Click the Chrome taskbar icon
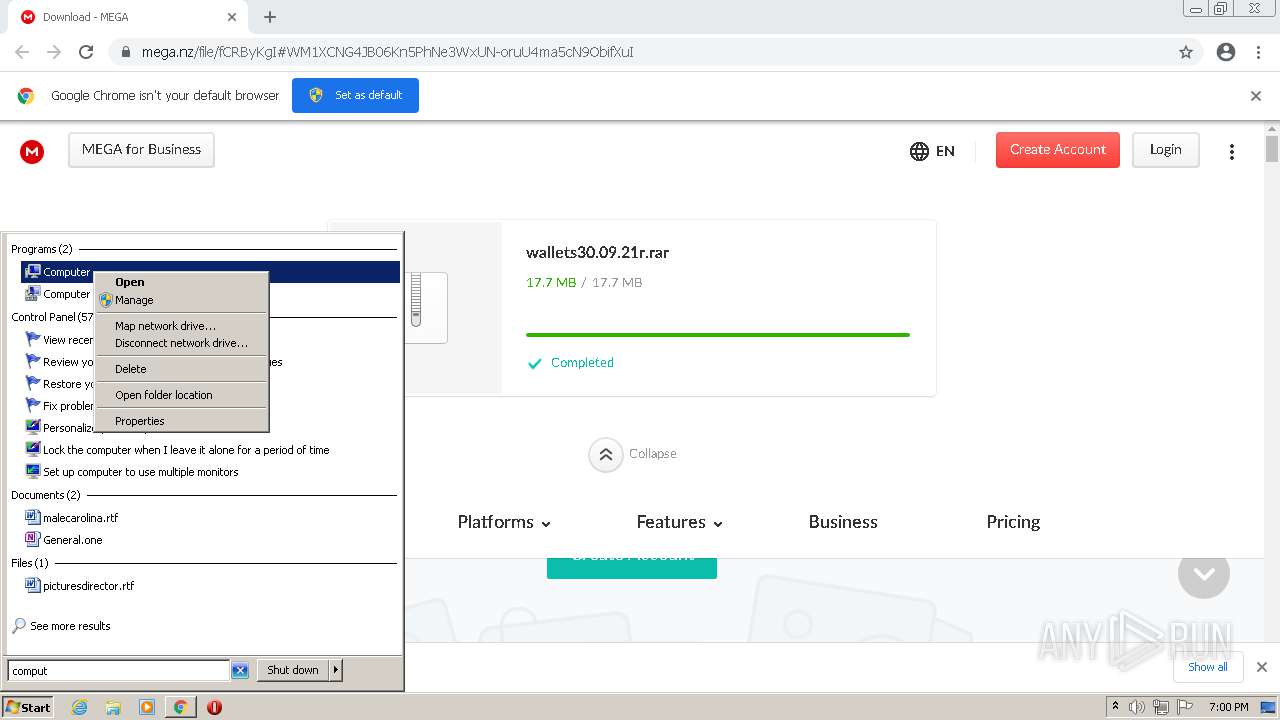The width and height of the screenshot is (1280, 720). click(181, 707)
